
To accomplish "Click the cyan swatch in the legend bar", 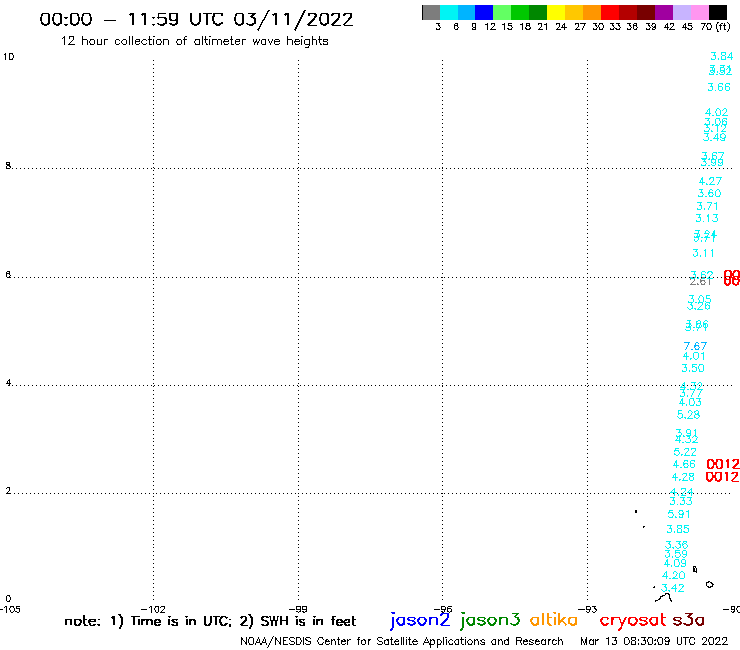I will coord(449,12).
